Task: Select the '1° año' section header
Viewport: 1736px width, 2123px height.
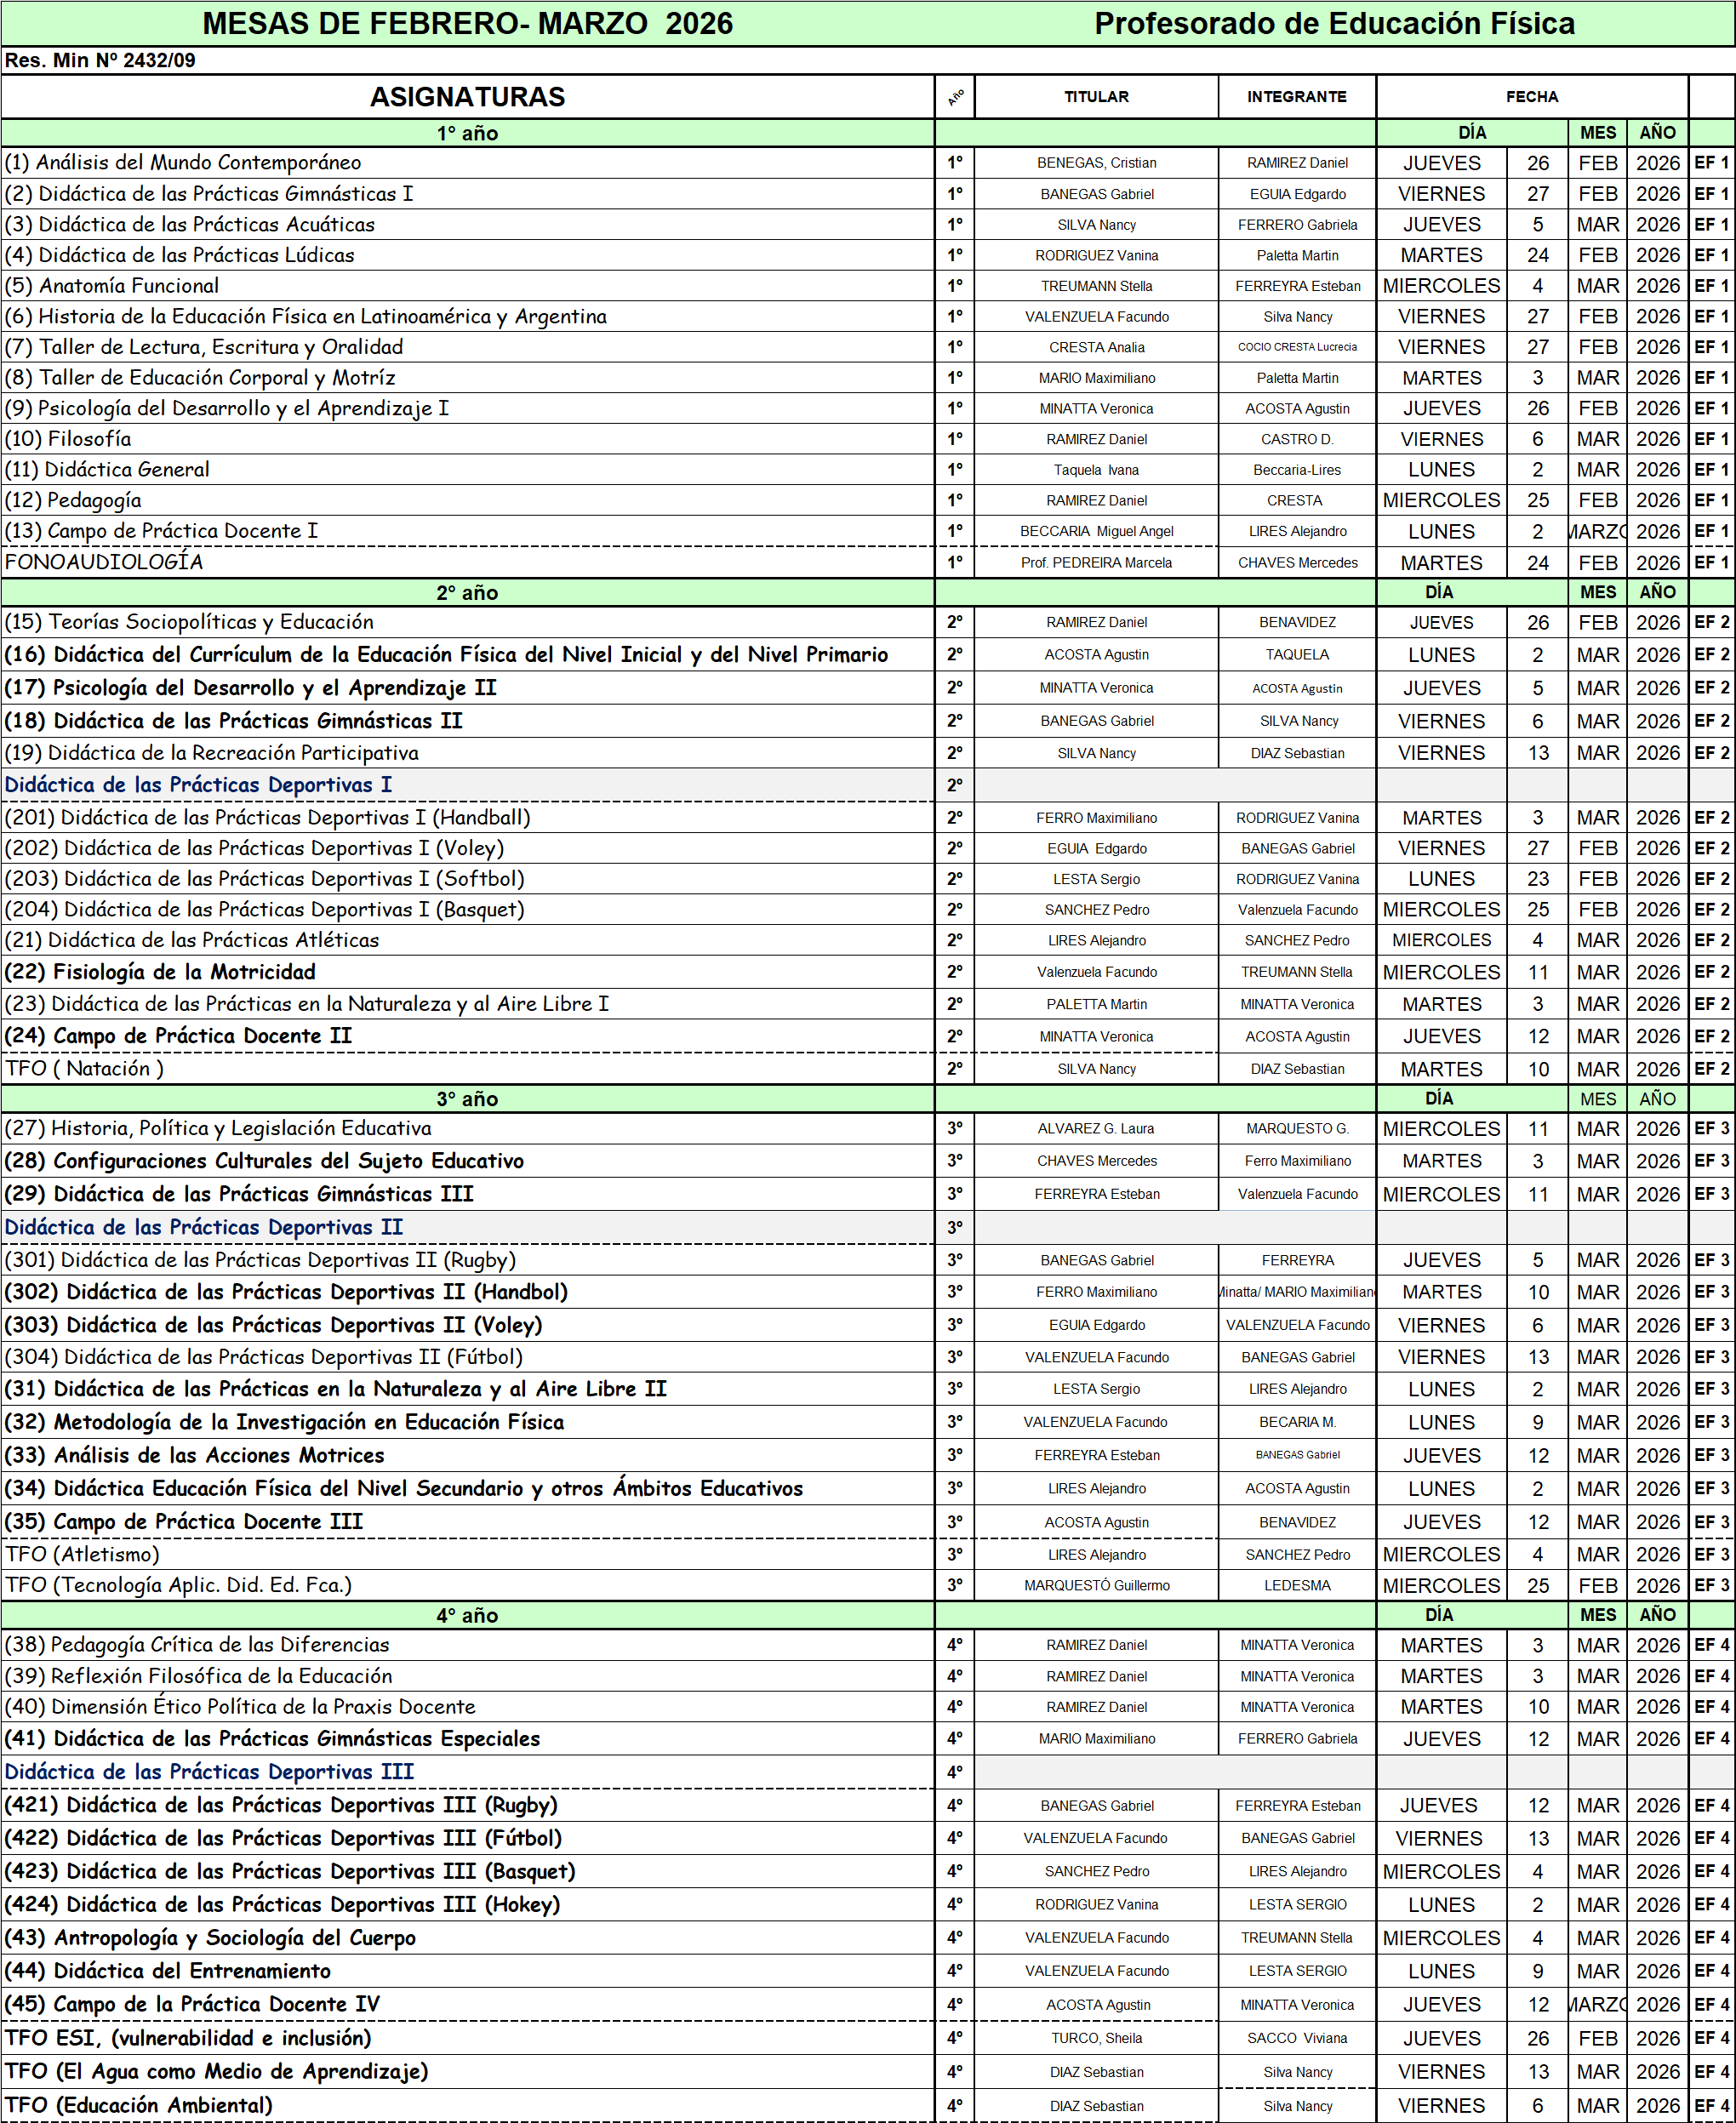Action: tap(467, 133)
